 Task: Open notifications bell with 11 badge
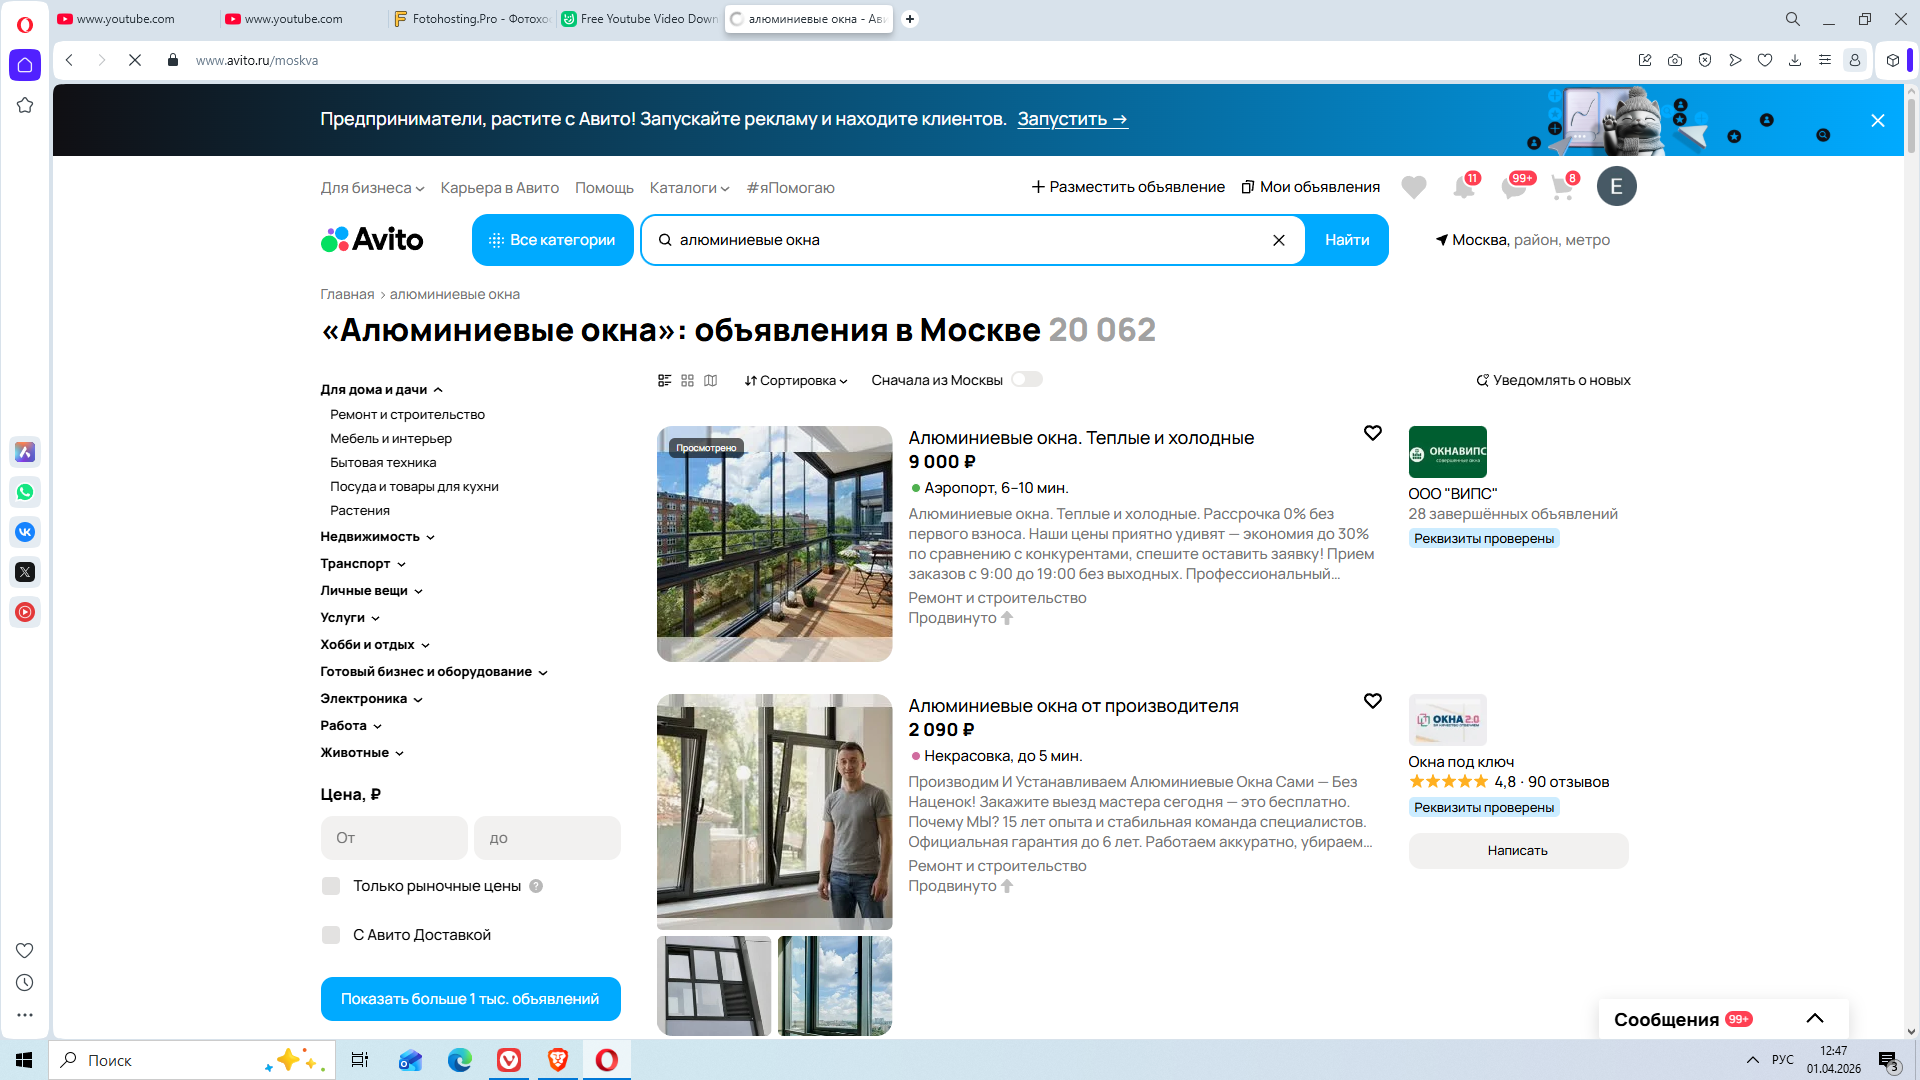1463,187
